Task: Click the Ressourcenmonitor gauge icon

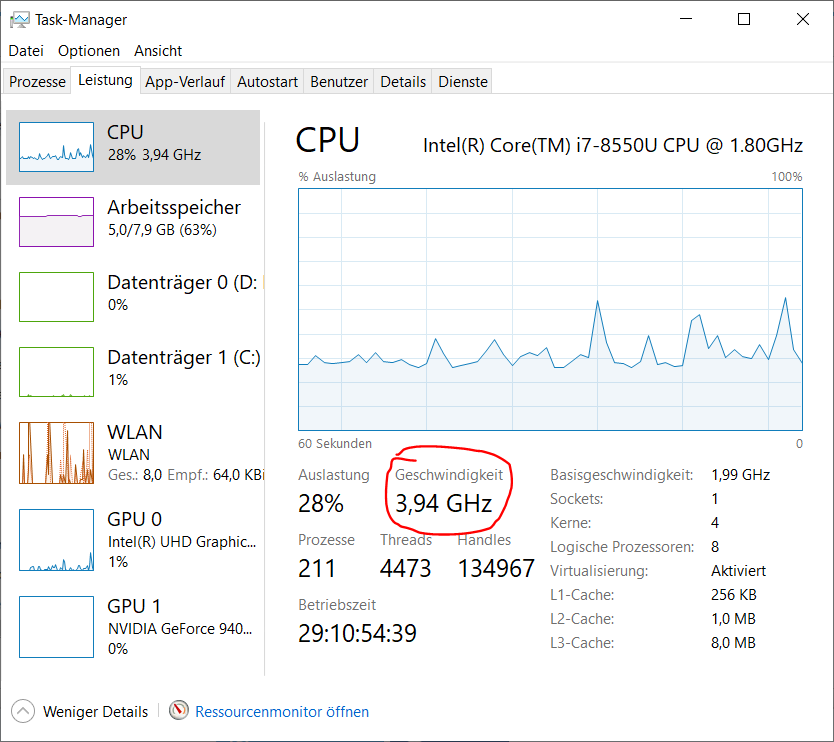Action: tap(179, 710)
